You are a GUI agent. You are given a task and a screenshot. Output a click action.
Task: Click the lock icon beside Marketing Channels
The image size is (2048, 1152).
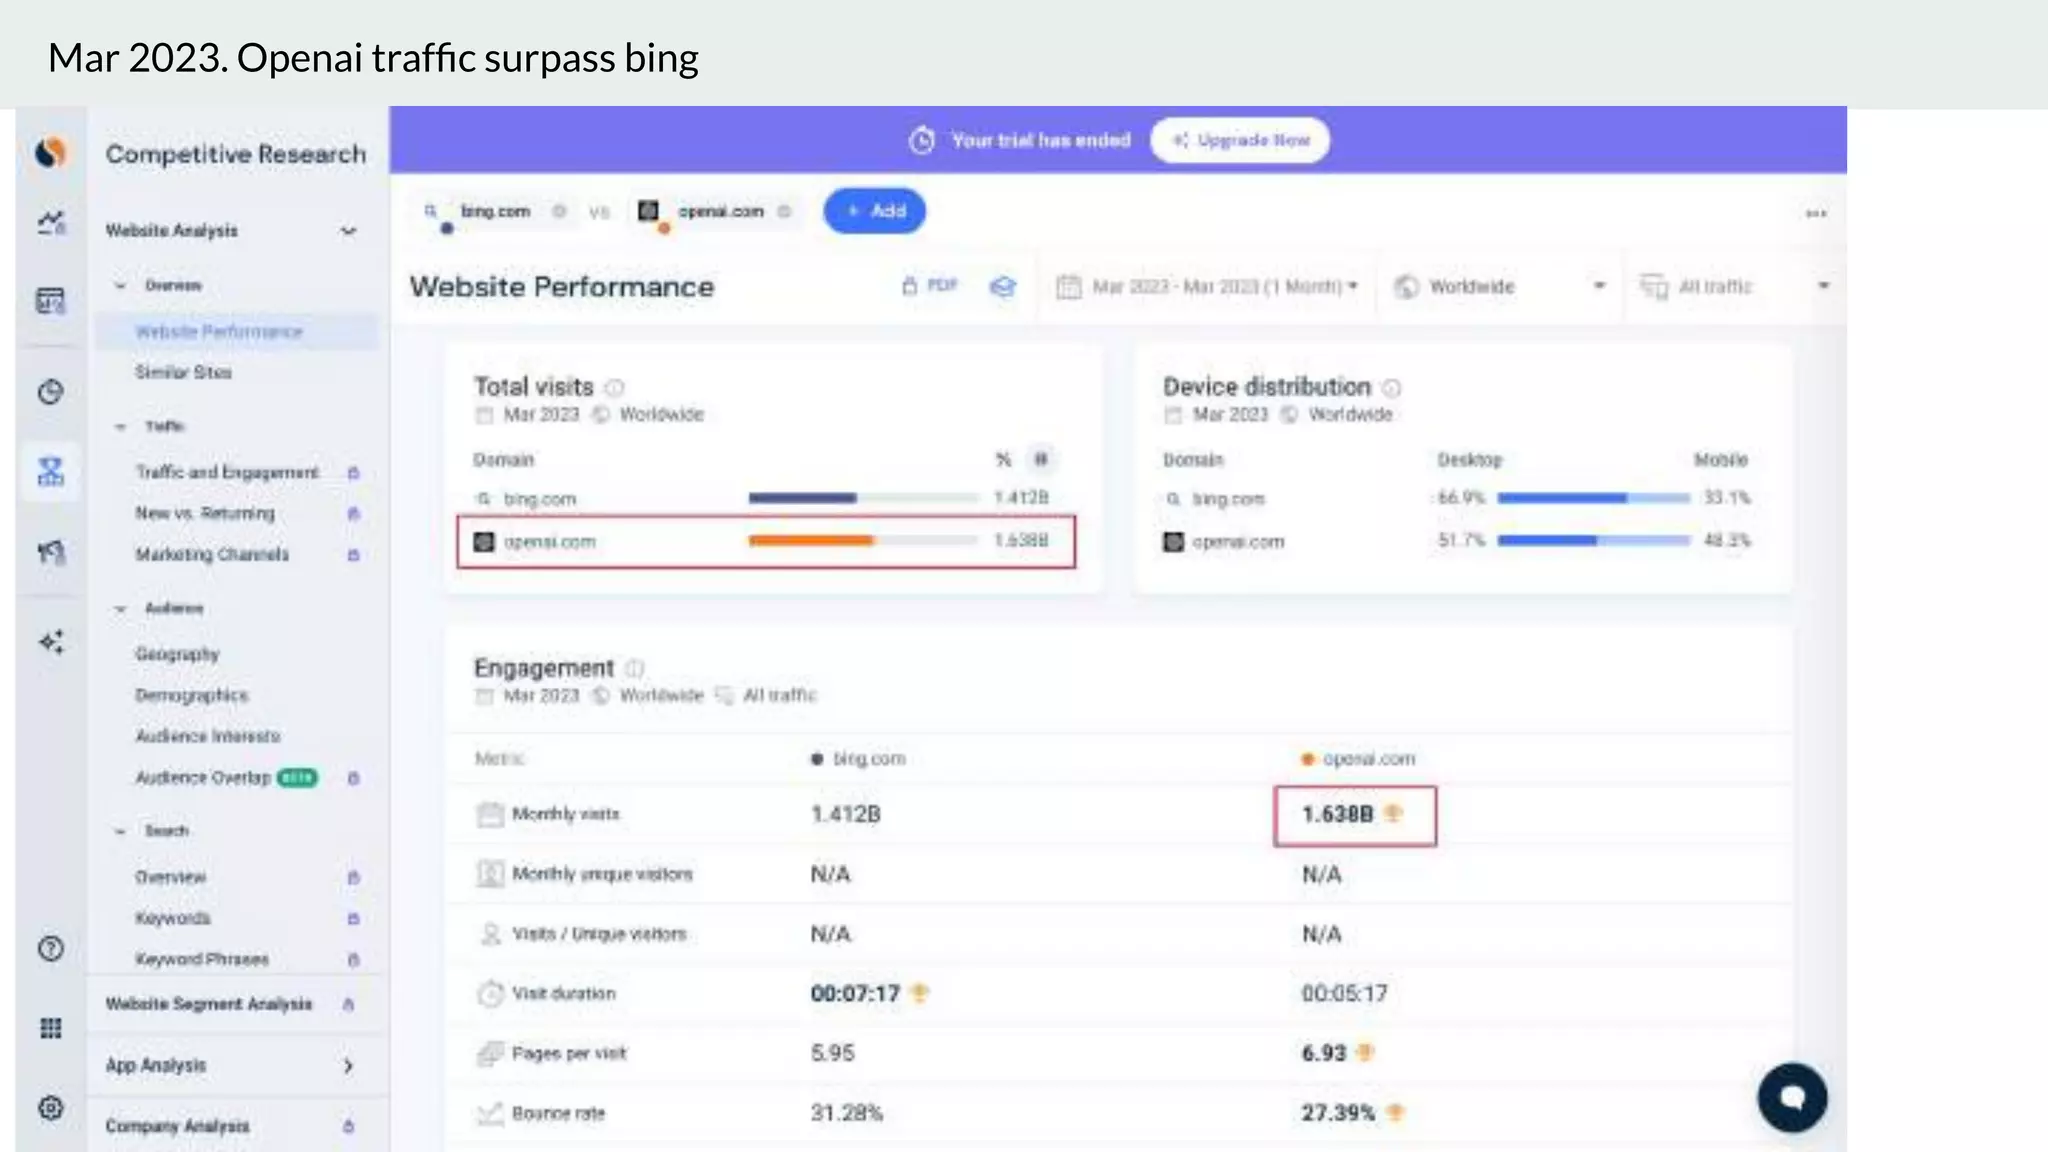353,554
